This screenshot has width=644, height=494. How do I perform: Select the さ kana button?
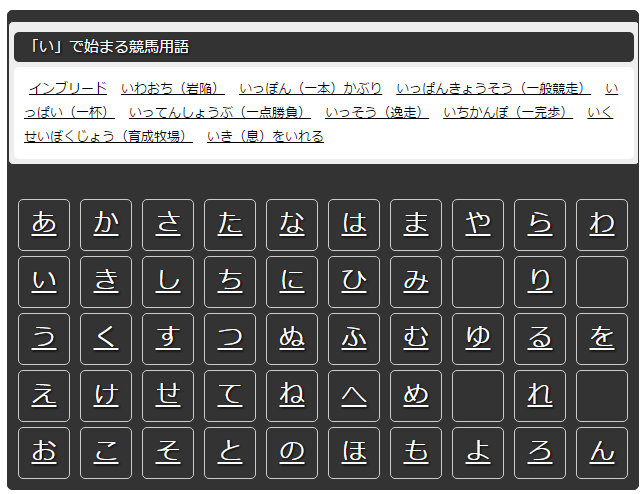pos(168,225)
